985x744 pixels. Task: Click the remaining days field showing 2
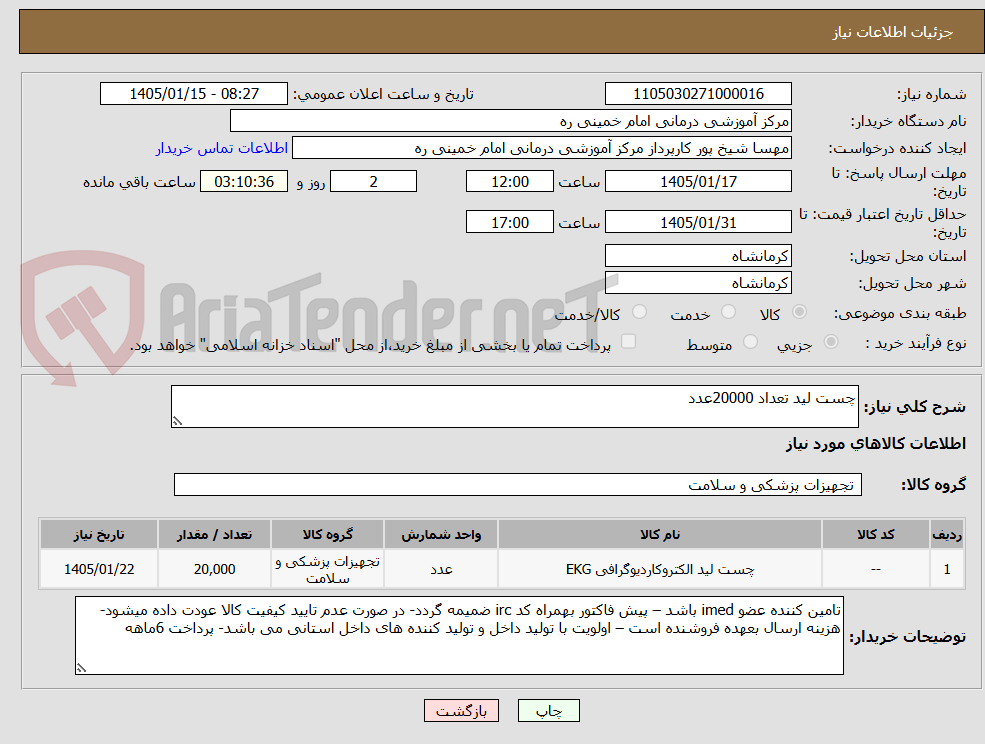click(373, 182)
